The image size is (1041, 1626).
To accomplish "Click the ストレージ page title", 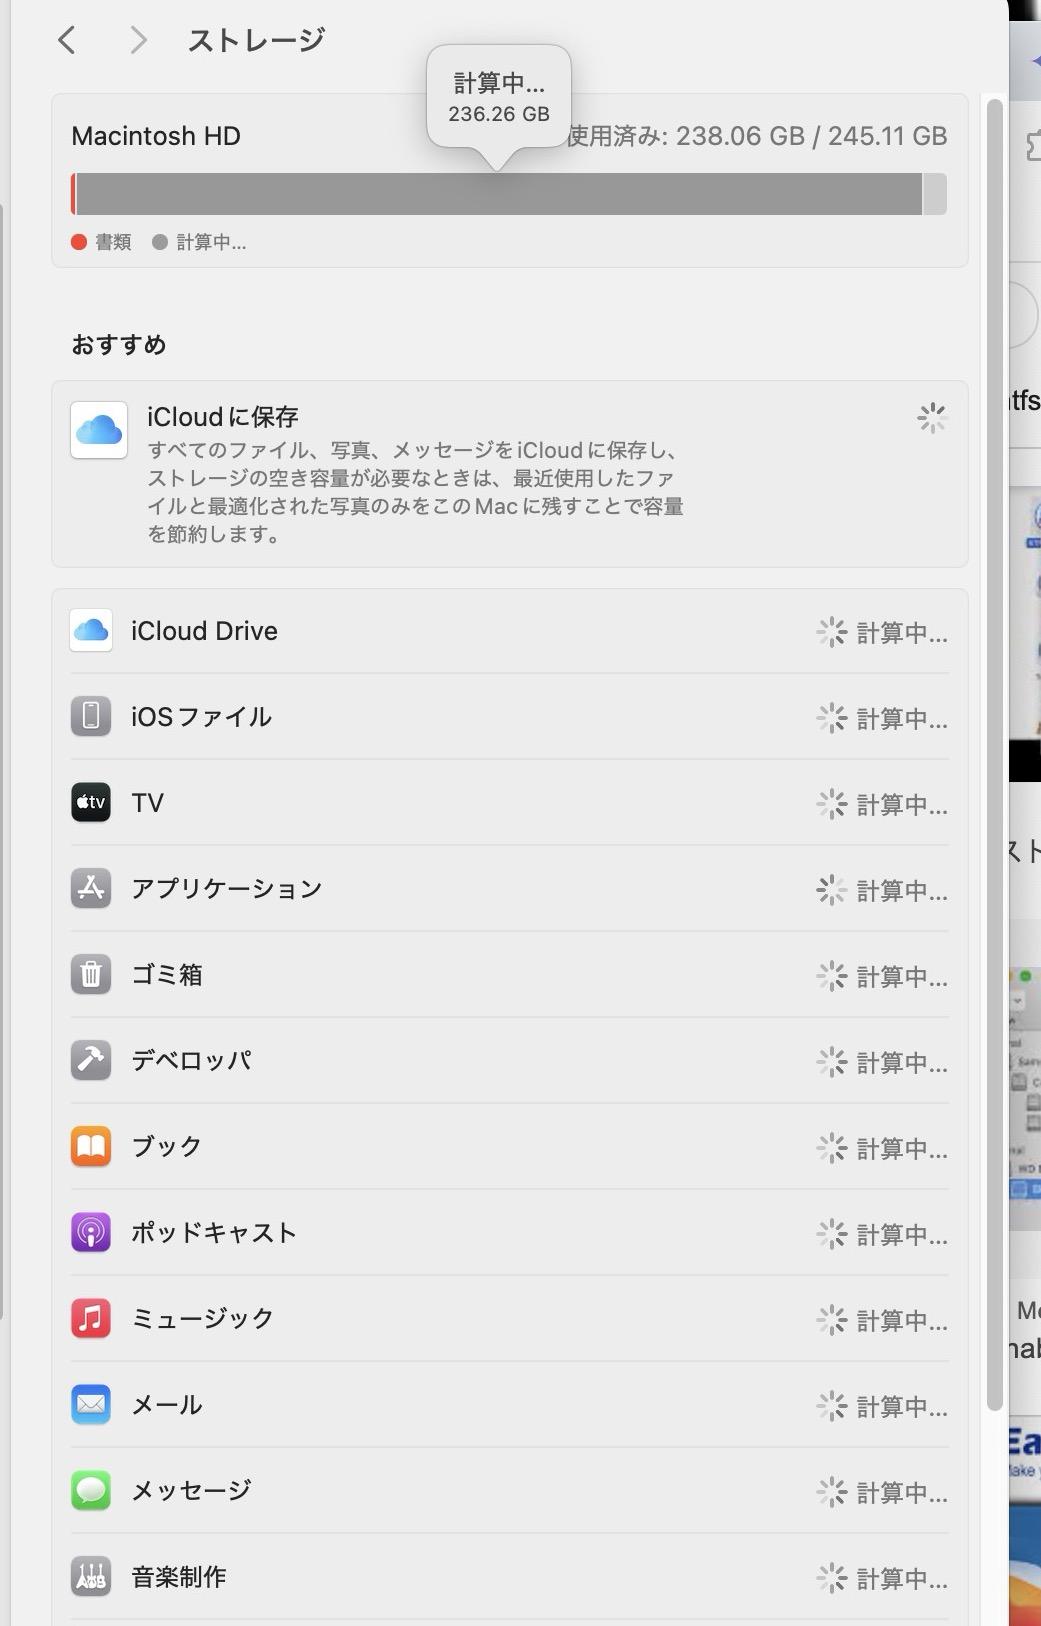I will [x=256, y=40].
